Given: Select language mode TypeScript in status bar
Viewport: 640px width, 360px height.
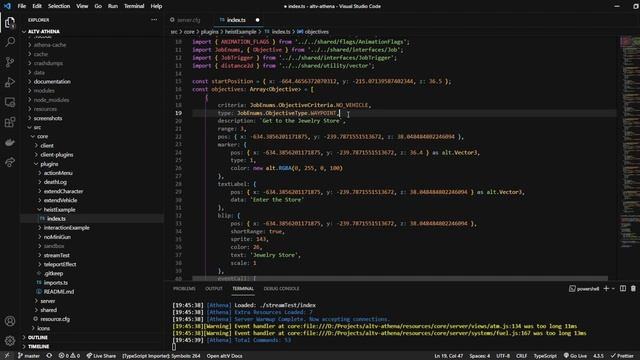Looking at the screenshot, I should pyautogui.click(x=545, y=356).
